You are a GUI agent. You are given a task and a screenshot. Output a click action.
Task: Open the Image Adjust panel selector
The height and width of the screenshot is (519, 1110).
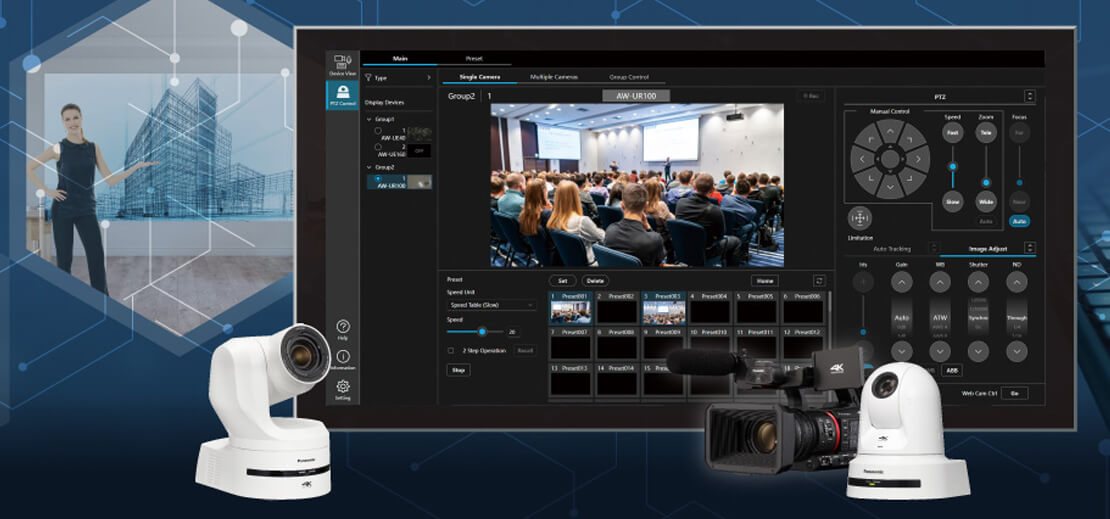pyautogui.click(x=1030, y=248)
